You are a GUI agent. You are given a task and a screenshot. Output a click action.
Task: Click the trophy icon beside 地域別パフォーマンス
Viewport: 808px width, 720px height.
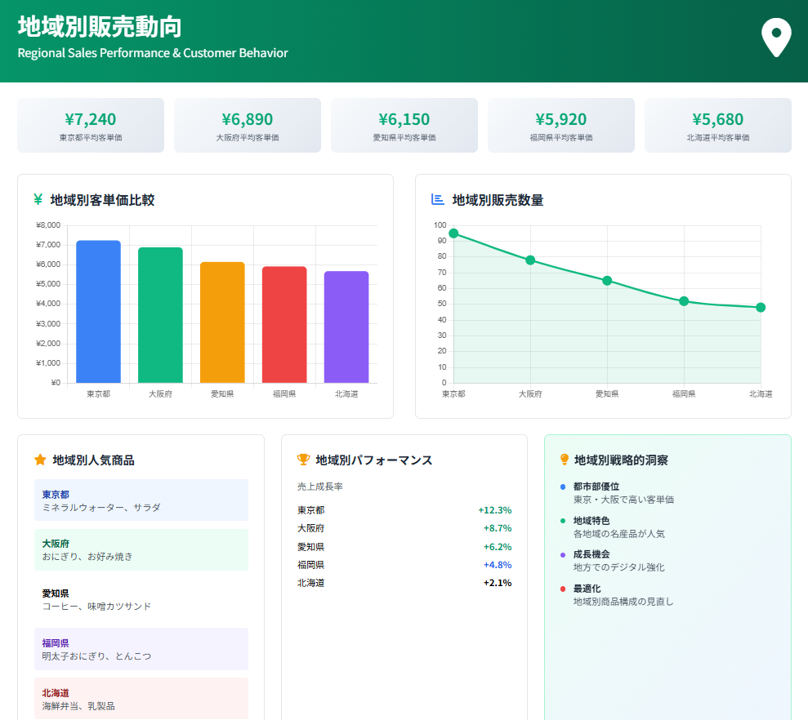303,460
